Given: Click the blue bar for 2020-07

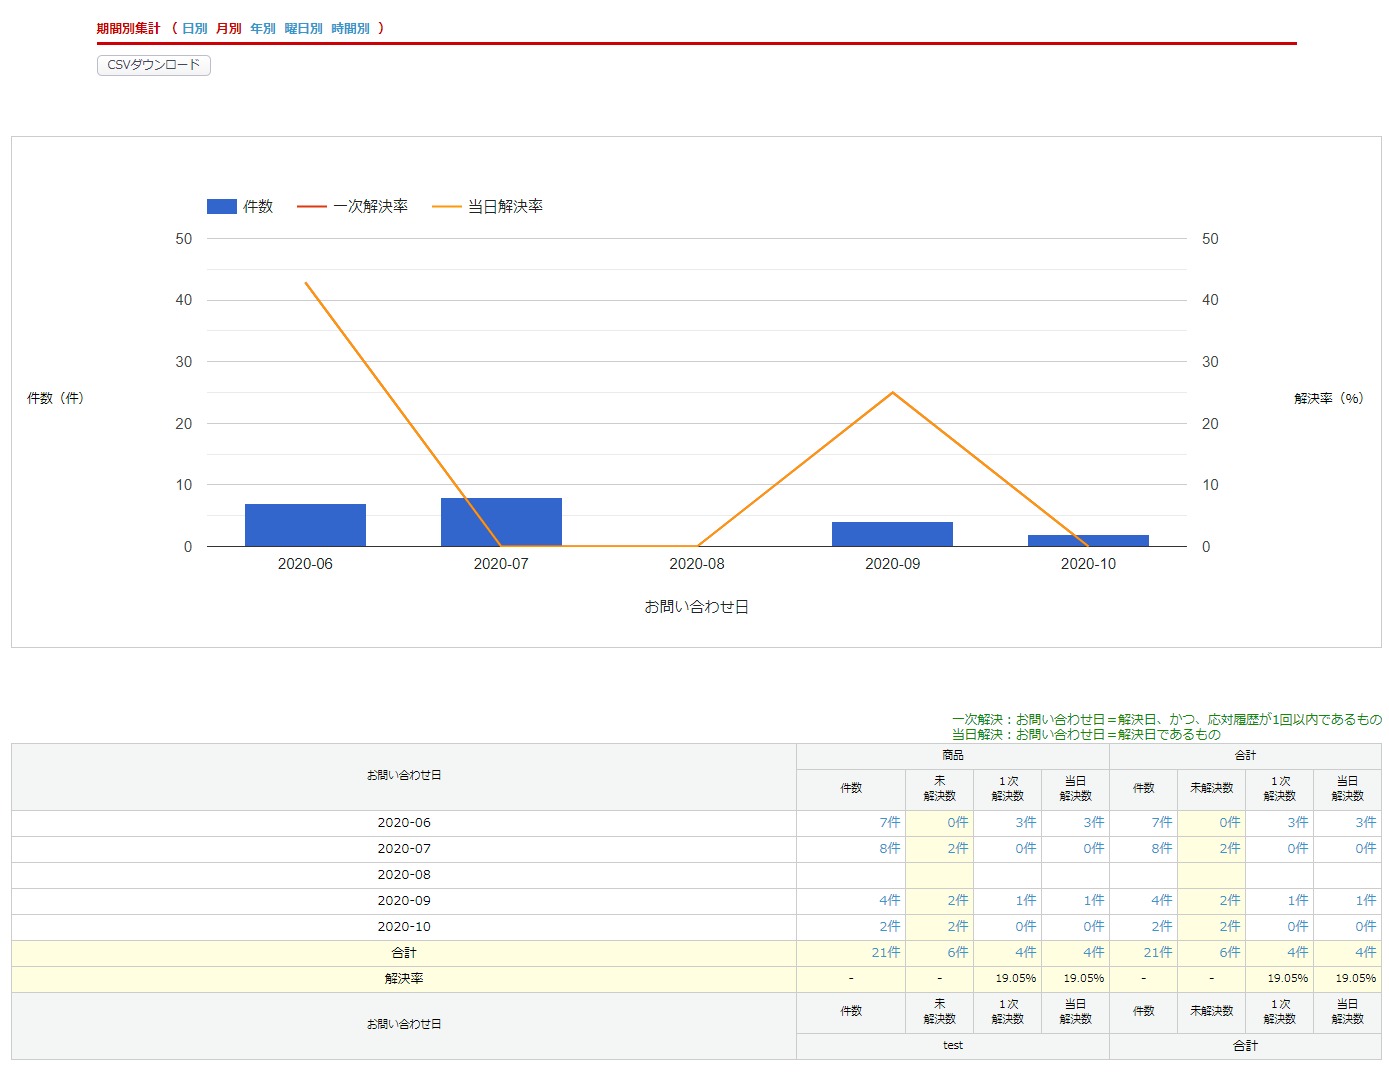Looking at the screenshot, I should point(501,522).
